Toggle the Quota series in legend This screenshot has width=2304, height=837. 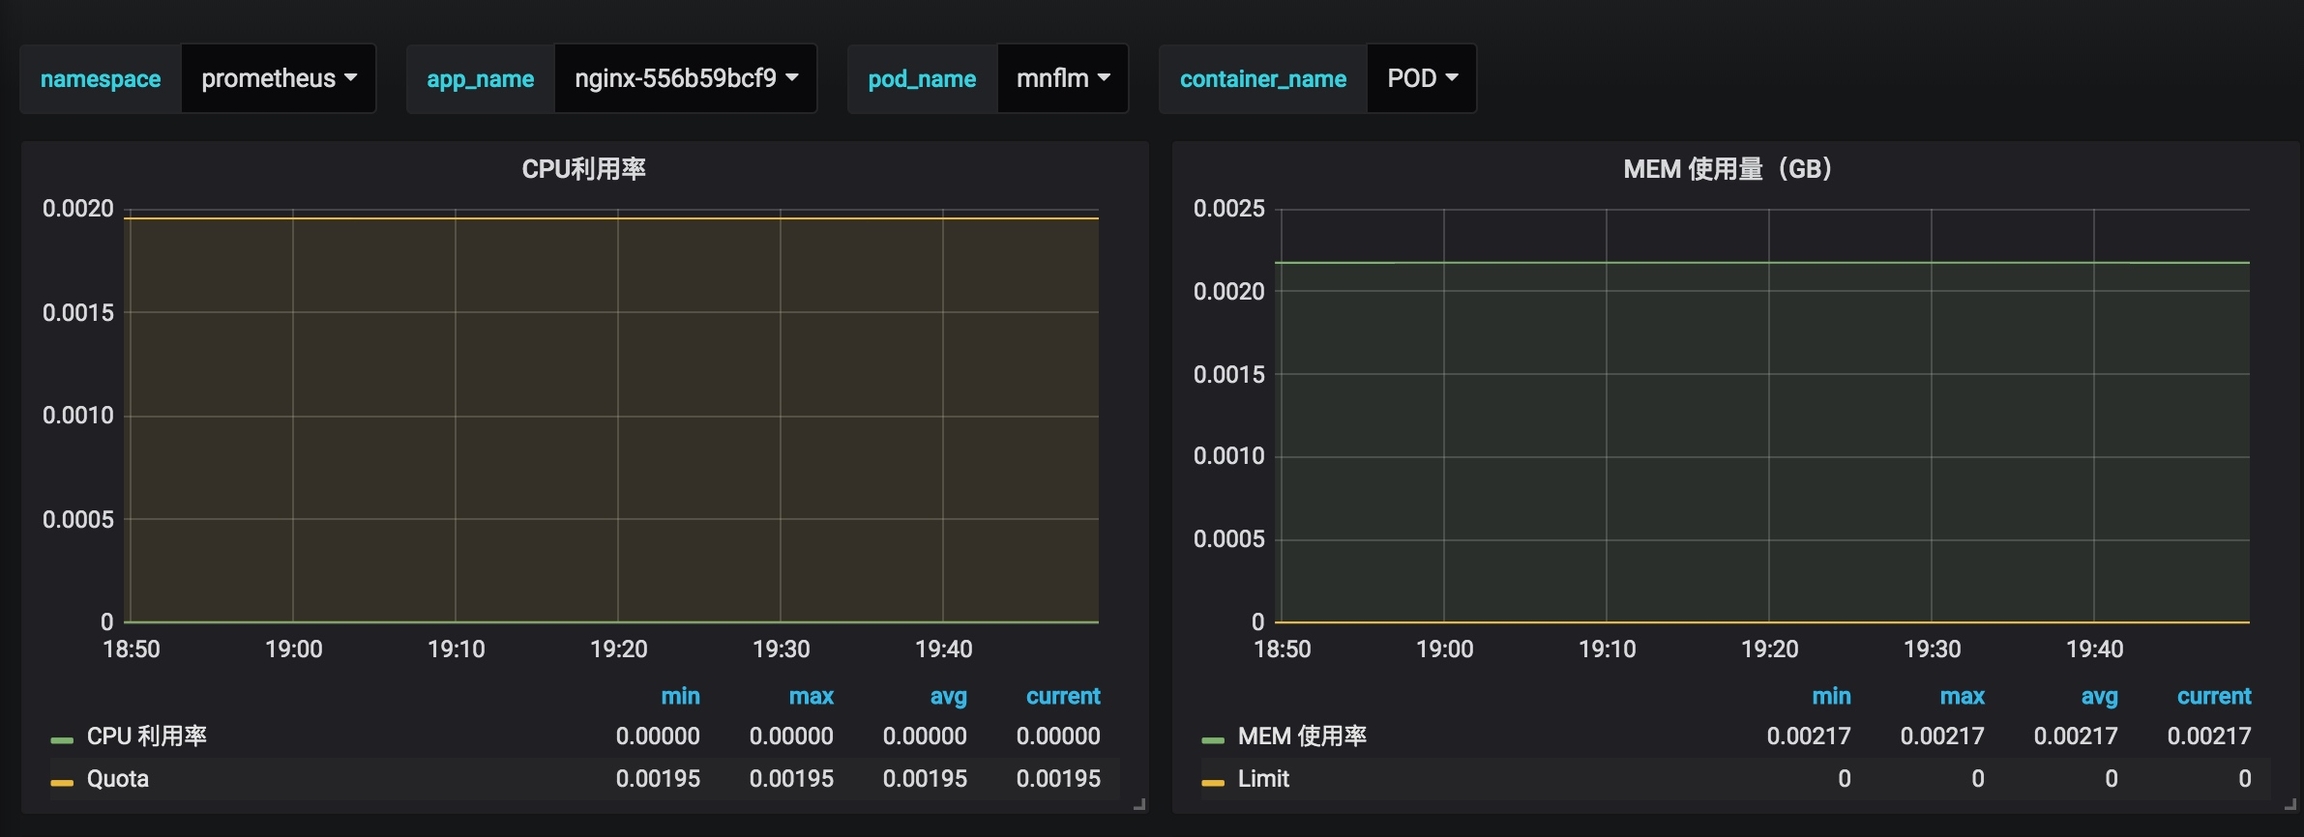(117, 779)
